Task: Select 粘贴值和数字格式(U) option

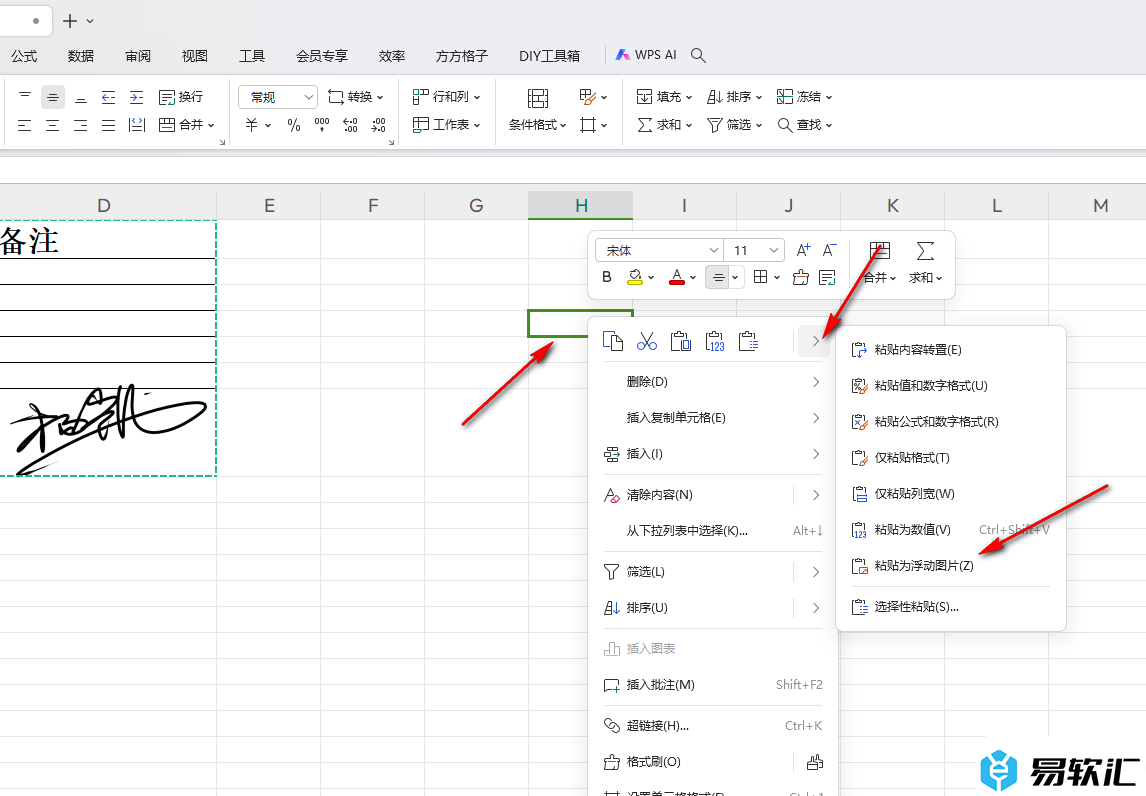Action: click(950, 385)
